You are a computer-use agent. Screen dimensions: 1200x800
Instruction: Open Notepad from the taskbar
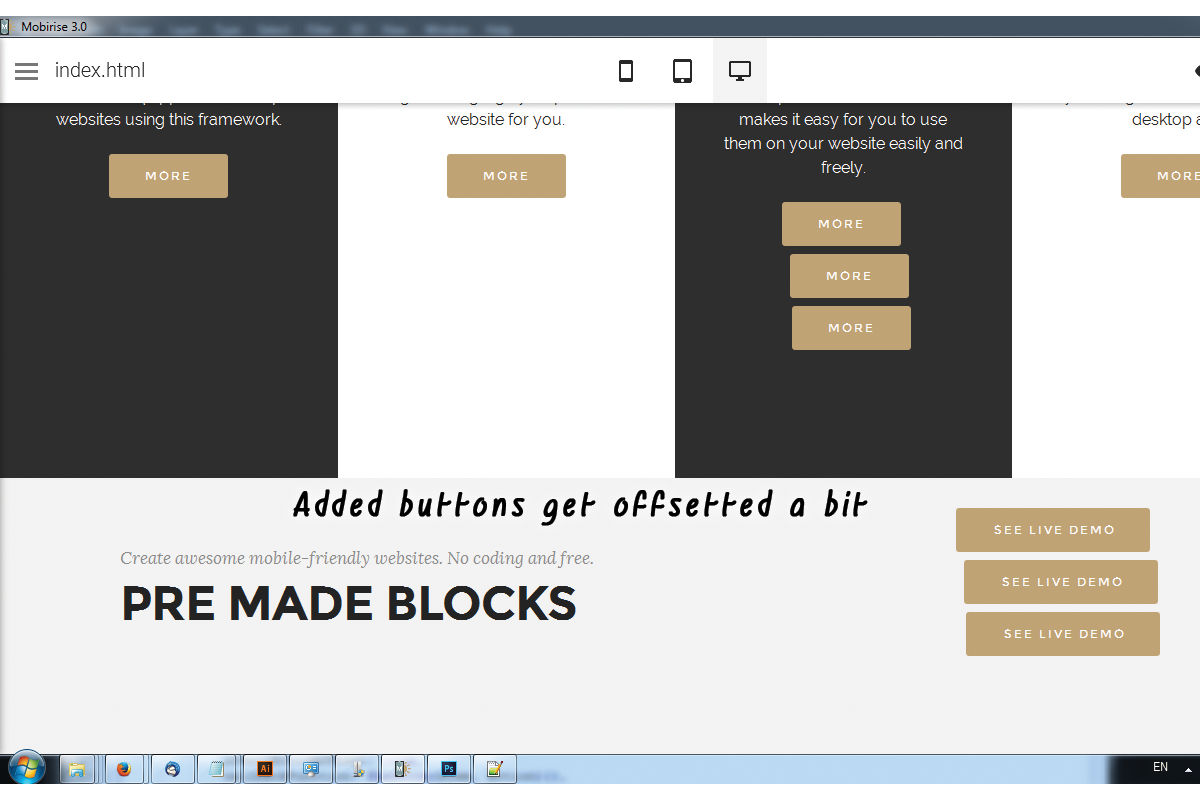tap(218, 769)
